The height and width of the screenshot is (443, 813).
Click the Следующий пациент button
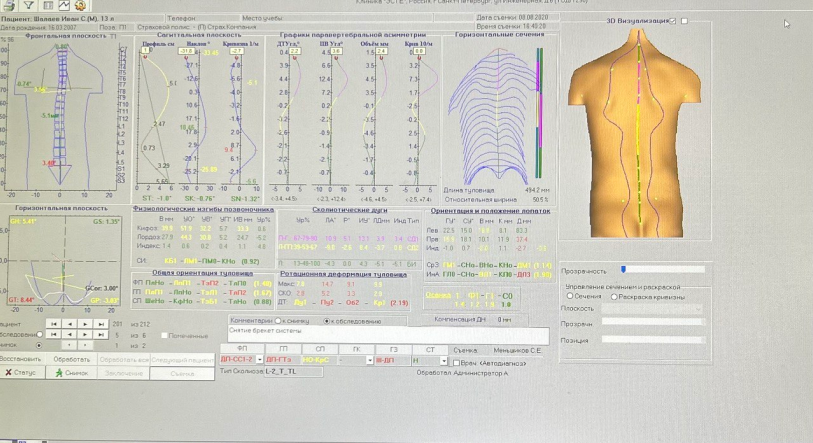[183, 359]
